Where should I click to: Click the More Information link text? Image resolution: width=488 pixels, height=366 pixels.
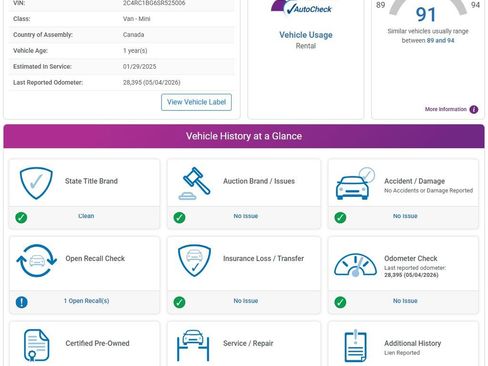click(x=446, y=109)
